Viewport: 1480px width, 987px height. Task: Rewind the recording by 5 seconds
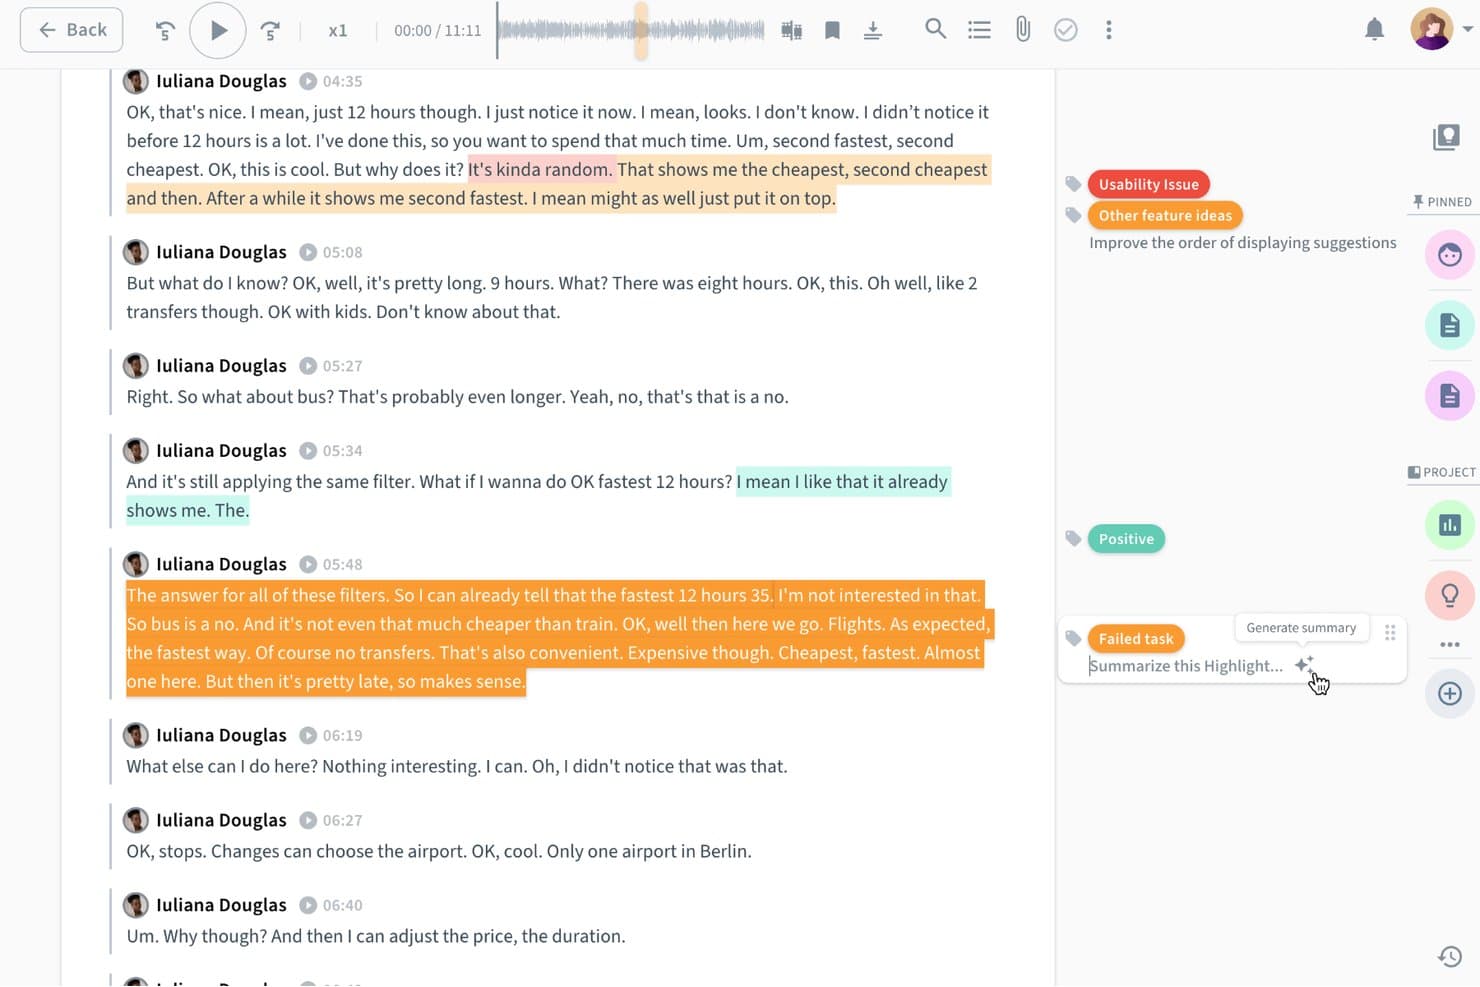coord(166,31)
